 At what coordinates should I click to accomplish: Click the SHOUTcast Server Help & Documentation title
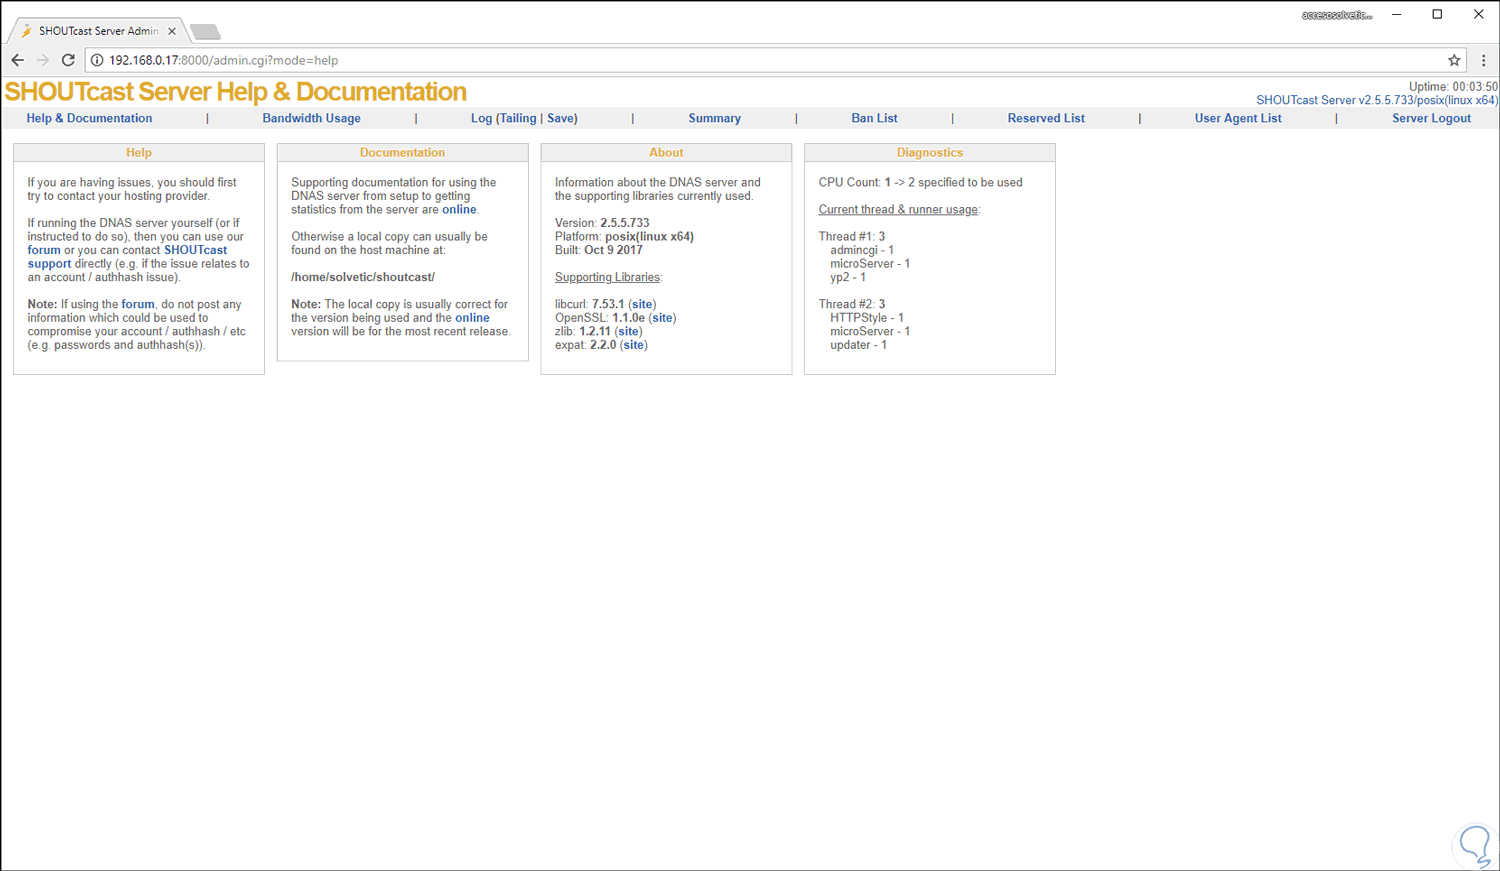coord(235,92)
